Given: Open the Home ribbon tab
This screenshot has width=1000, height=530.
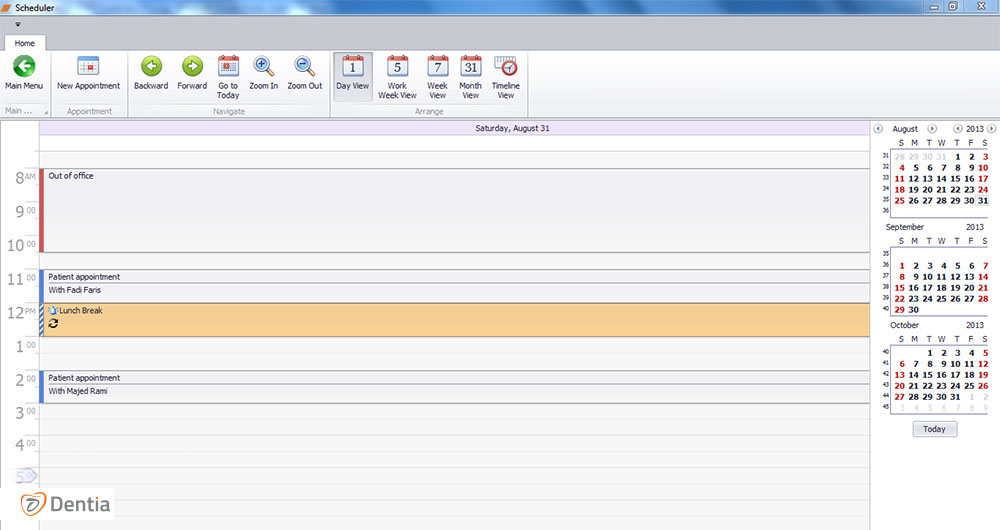Looking at the screenshot, I should point(24,43).
